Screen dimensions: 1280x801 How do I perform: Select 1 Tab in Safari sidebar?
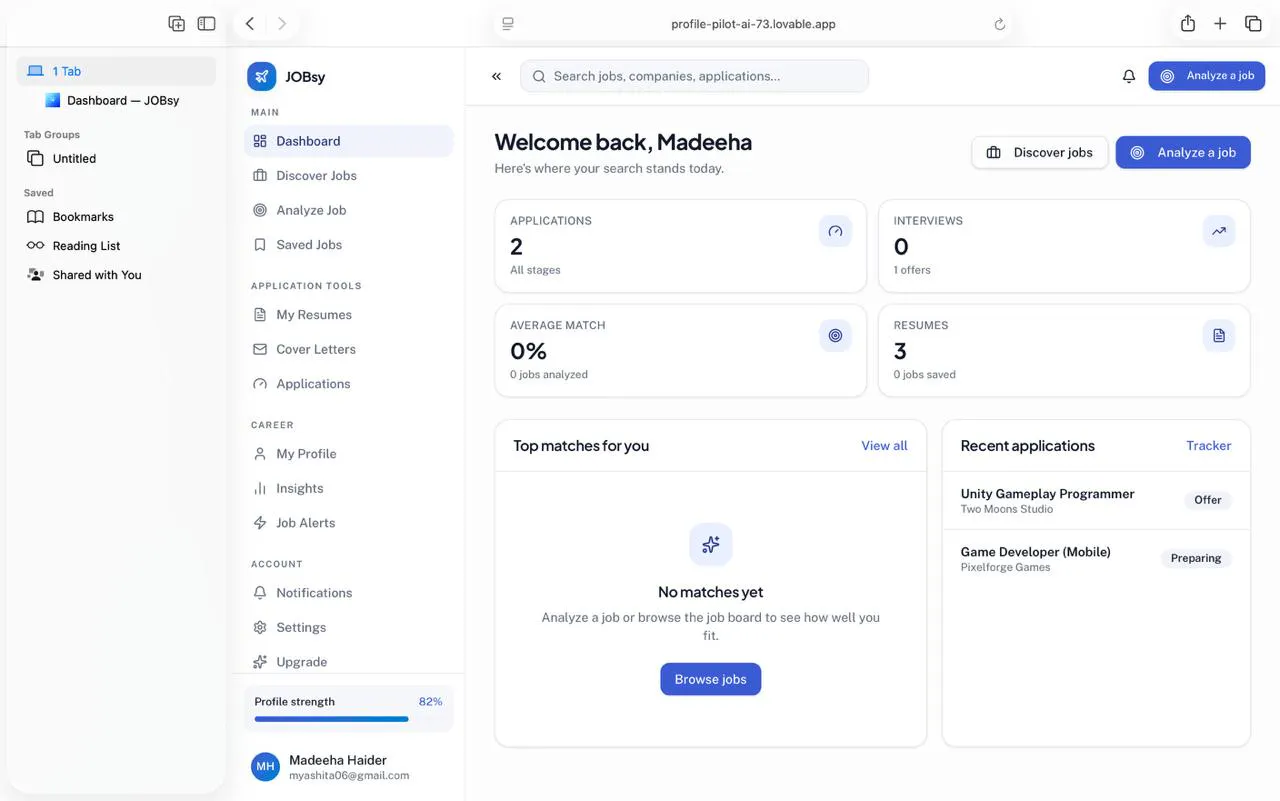[x=116, y=71]
